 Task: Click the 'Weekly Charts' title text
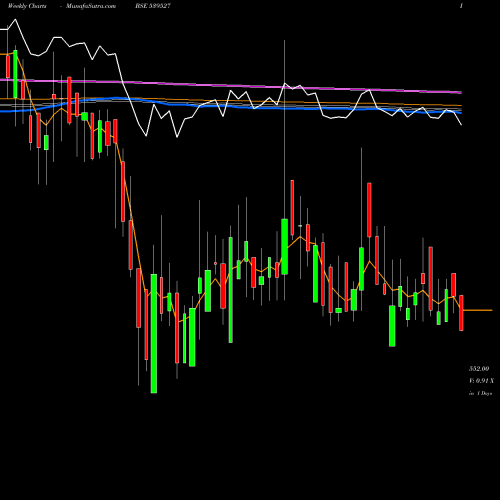27,6
